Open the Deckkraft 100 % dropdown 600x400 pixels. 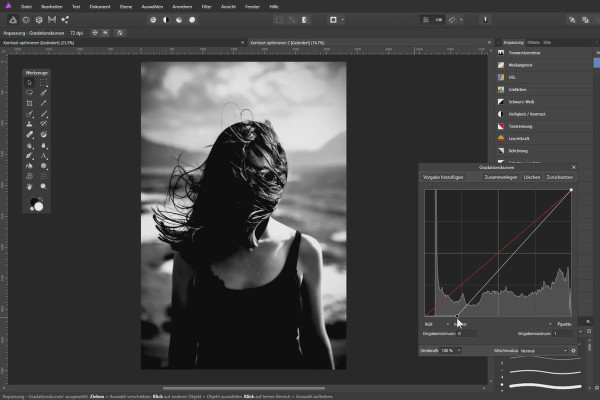tap(451, 350)
